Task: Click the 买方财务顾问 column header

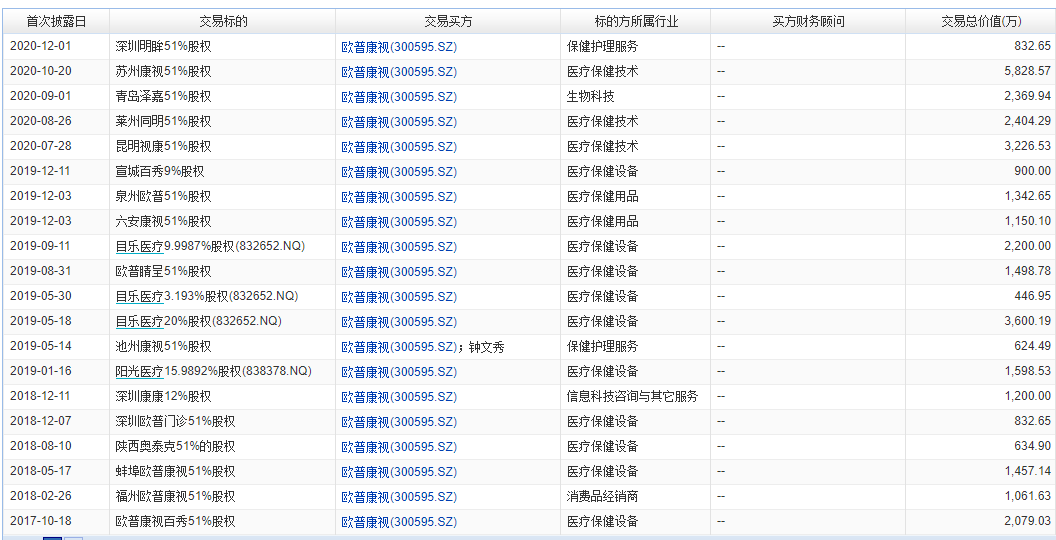Action: 808,22
